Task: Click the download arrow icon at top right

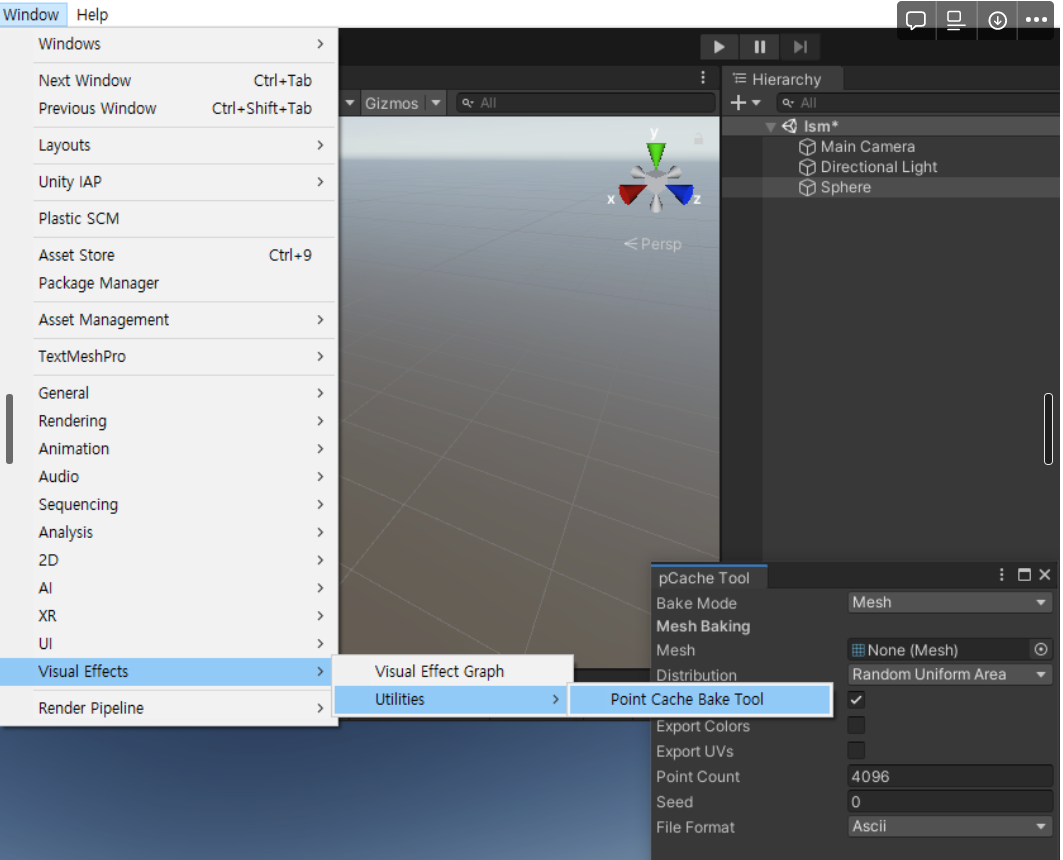Action: [997, 20]
